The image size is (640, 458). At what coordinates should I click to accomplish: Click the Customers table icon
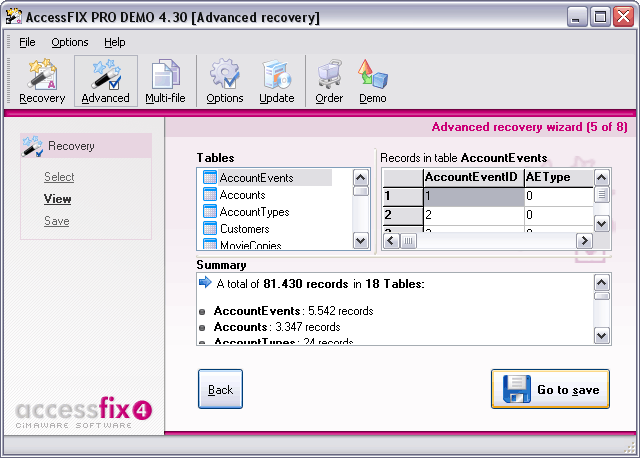point(210,228)
